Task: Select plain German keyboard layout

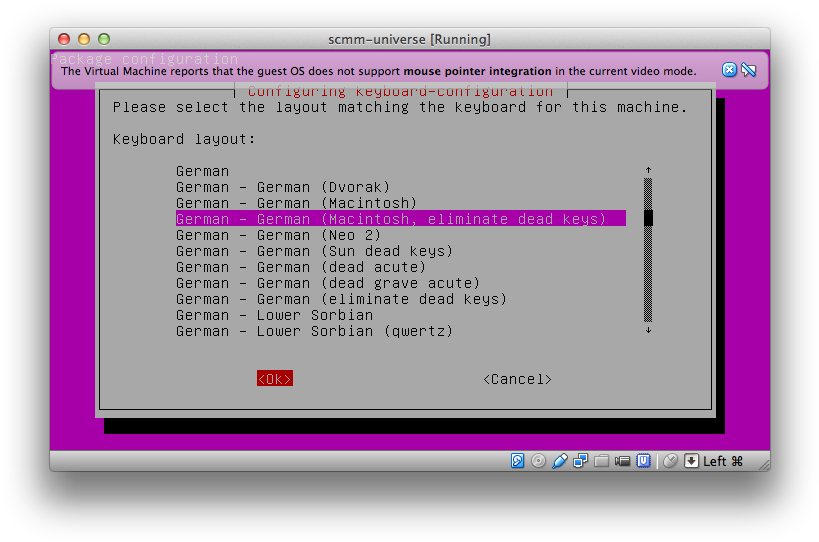Action: coord(203,171)
